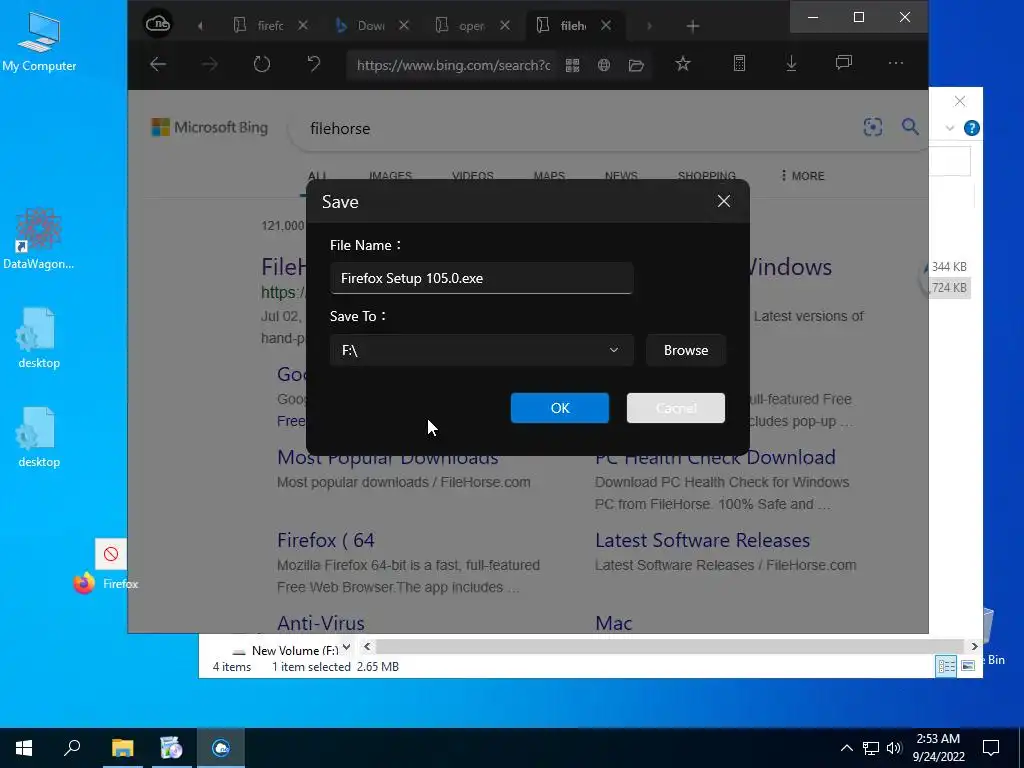Click the Cancel button in the Save dialog
This screenshot has height=768, width=1024.
click(x=675, y=408)
